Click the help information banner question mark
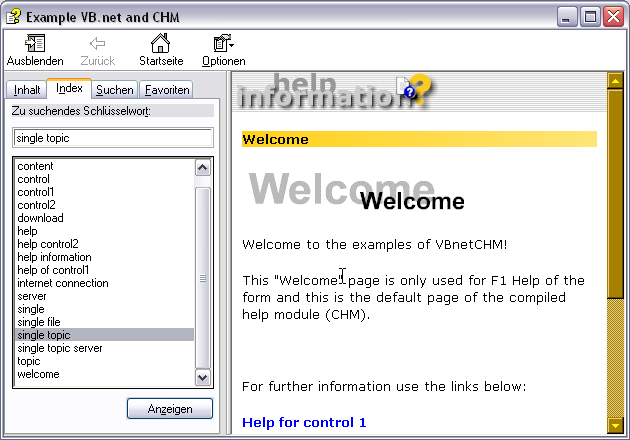The image size is (630, 440). [418, 90]
